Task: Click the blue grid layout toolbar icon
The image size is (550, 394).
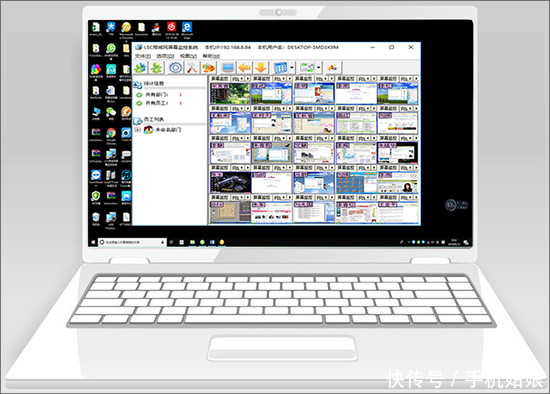Action: point(280,67)
